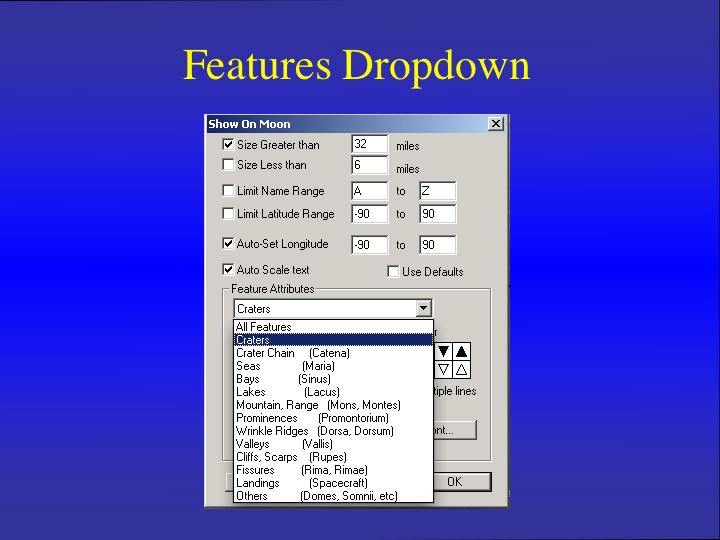Enable the Size Less than checkbox
Screen dimensions: 720x540
228,165
